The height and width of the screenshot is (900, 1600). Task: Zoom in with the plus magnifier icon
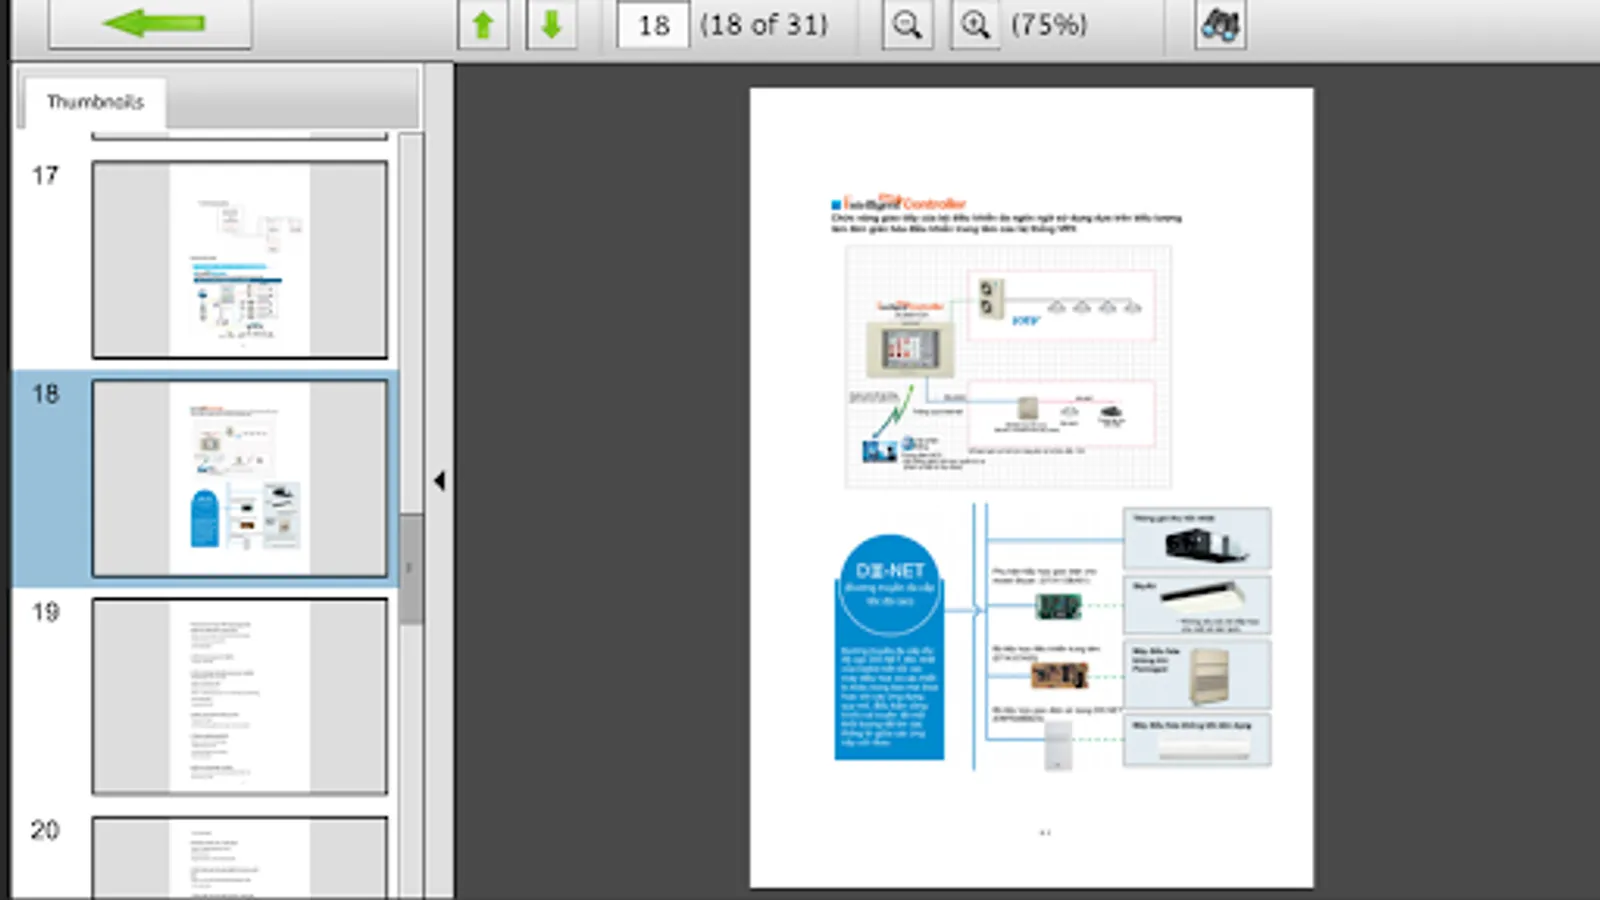coord(975,24)
